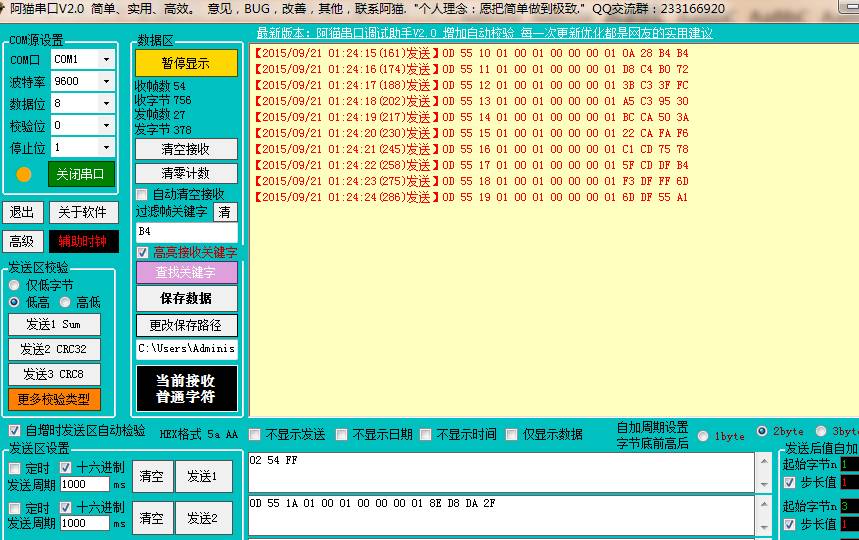Screen dimensions: 859x540
Task: Enable 不显示日期 checkbox
Action: [341, 435]
